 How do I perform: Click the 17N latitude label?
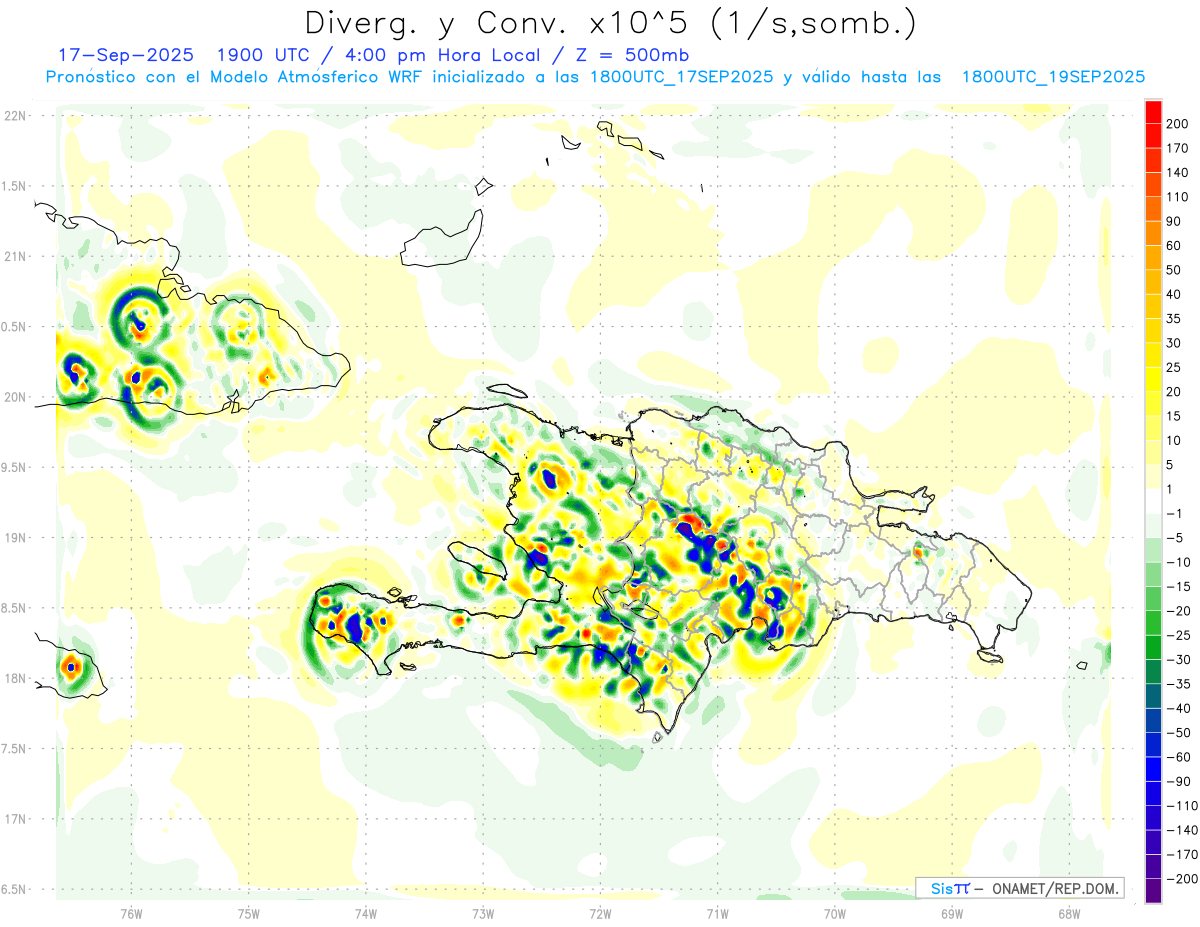[x=15, y=819]
